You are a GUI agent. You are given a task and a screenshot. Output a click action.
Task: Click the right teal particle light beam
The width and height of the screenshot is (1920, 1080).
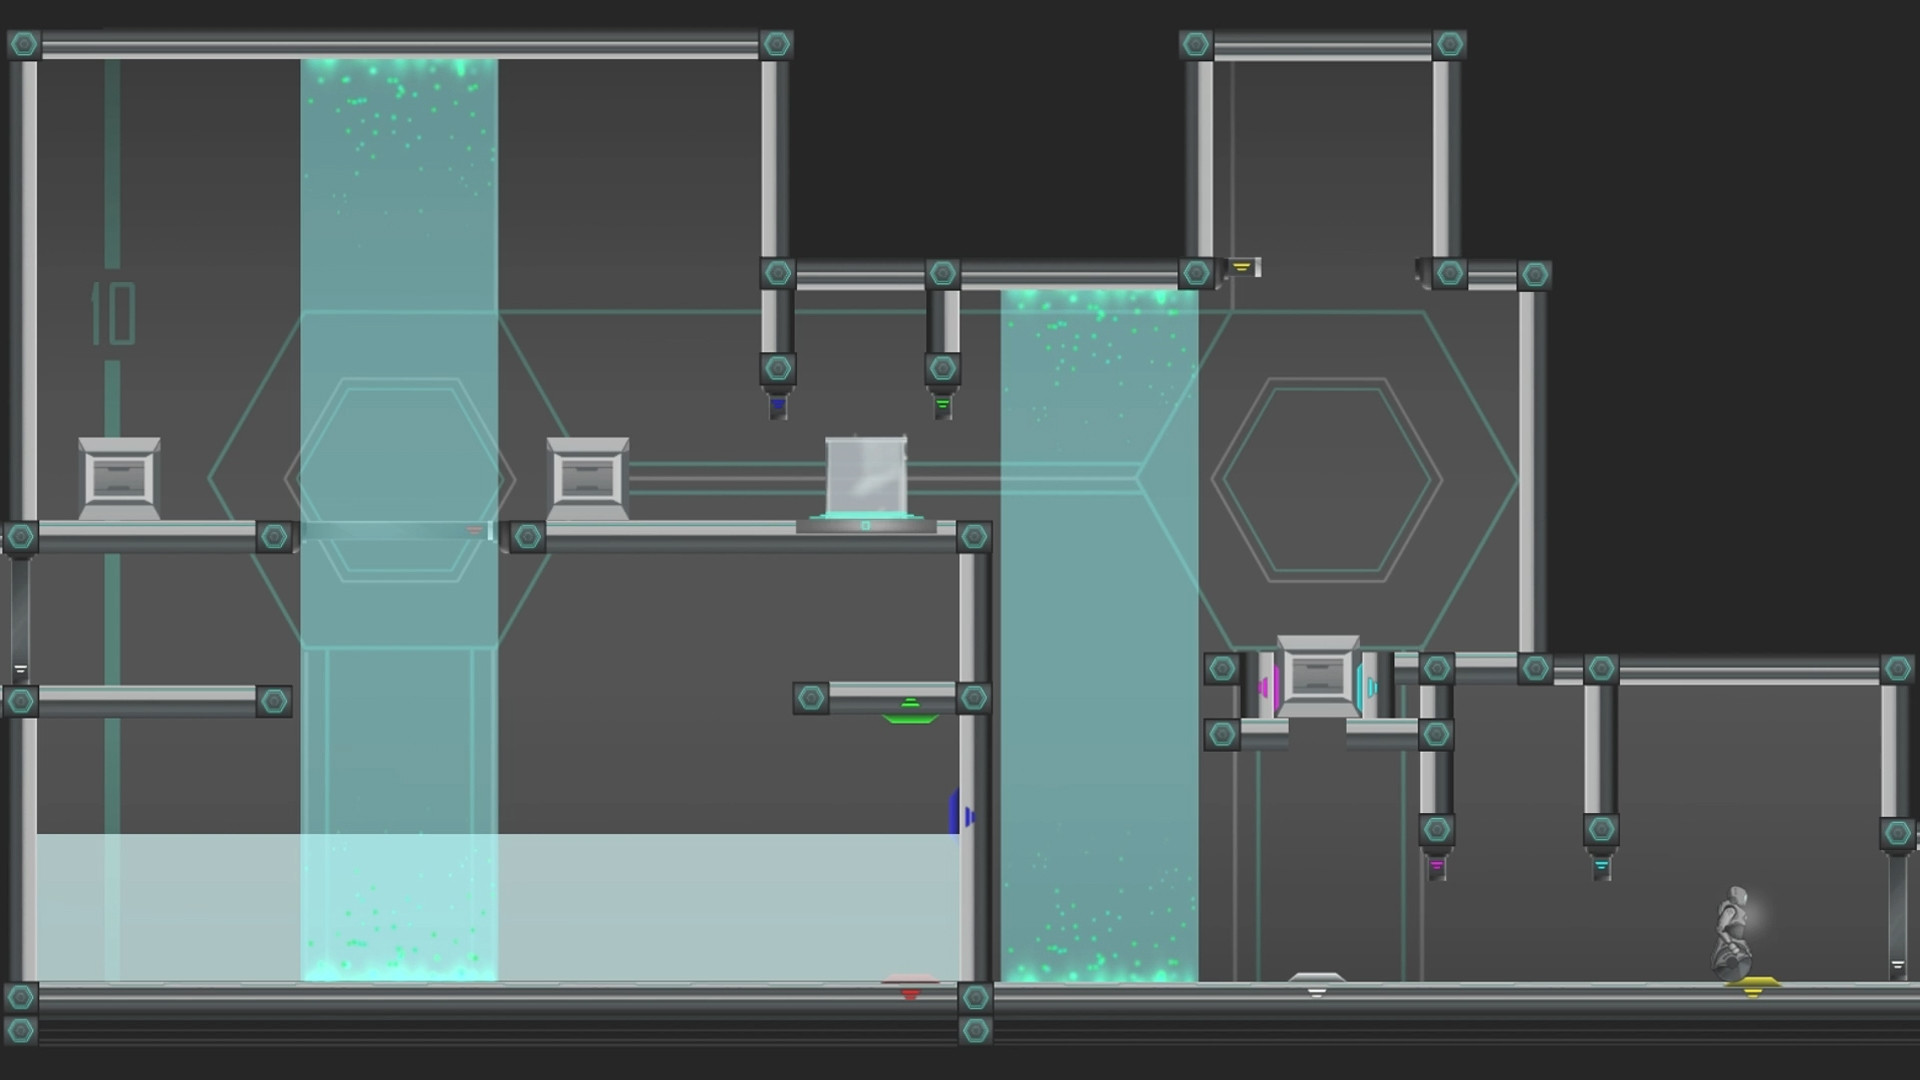coord(1099,636)
